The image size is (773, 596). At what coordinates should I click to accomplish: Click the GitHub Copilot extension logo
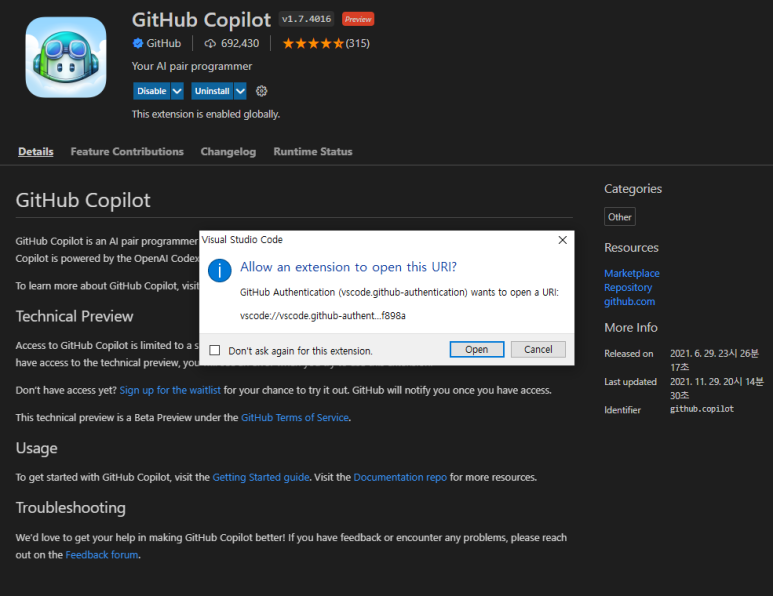[66, 57]
